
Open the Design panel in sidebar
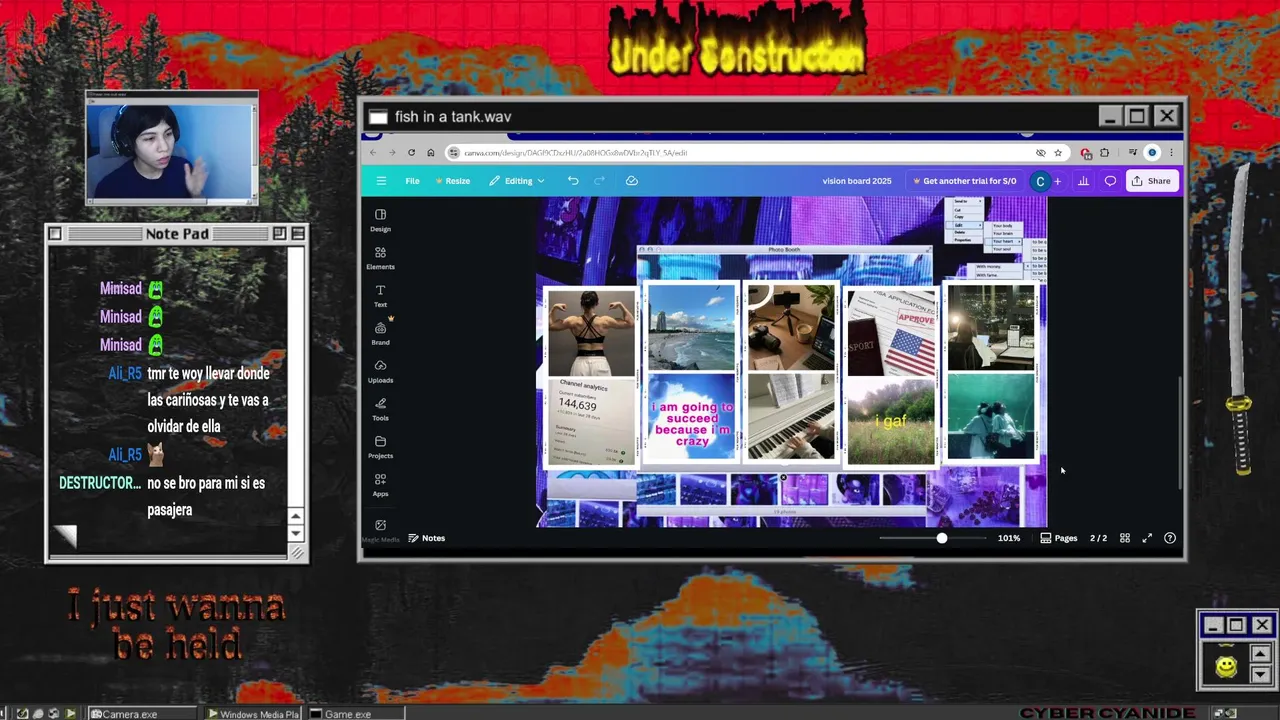tap(380, 220)
